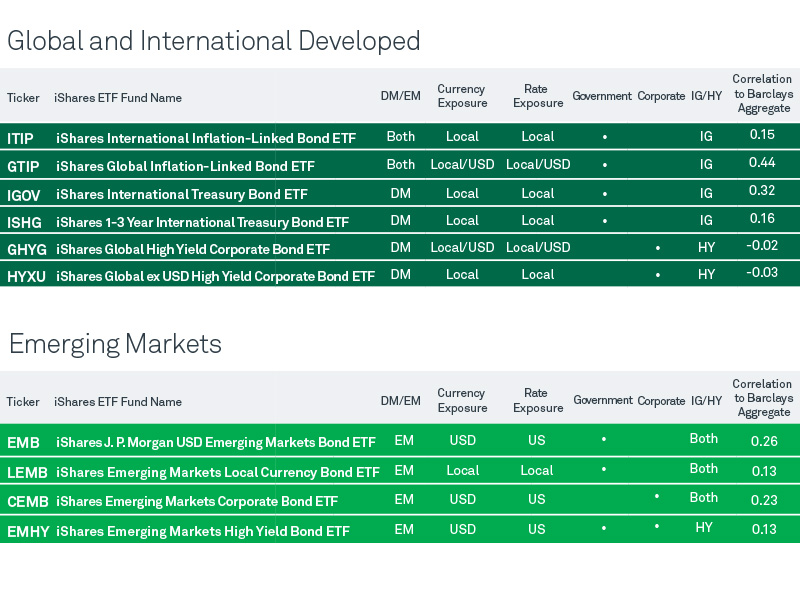Screen dimensions: 800x600
Task: Open iShares Global ex USD High Yield fund
Action: click(215, 276)
